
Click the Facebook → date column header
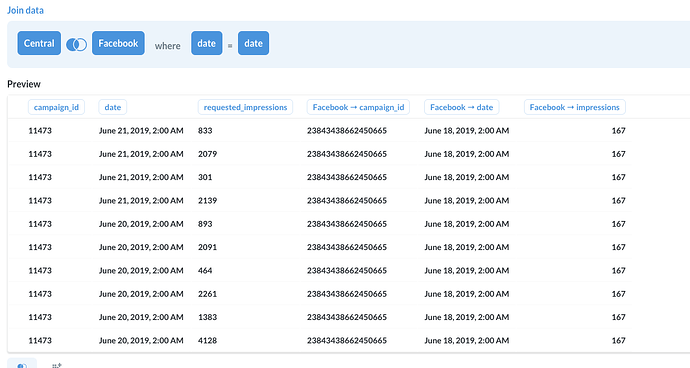pyautogui.click(x=462, y=107)
